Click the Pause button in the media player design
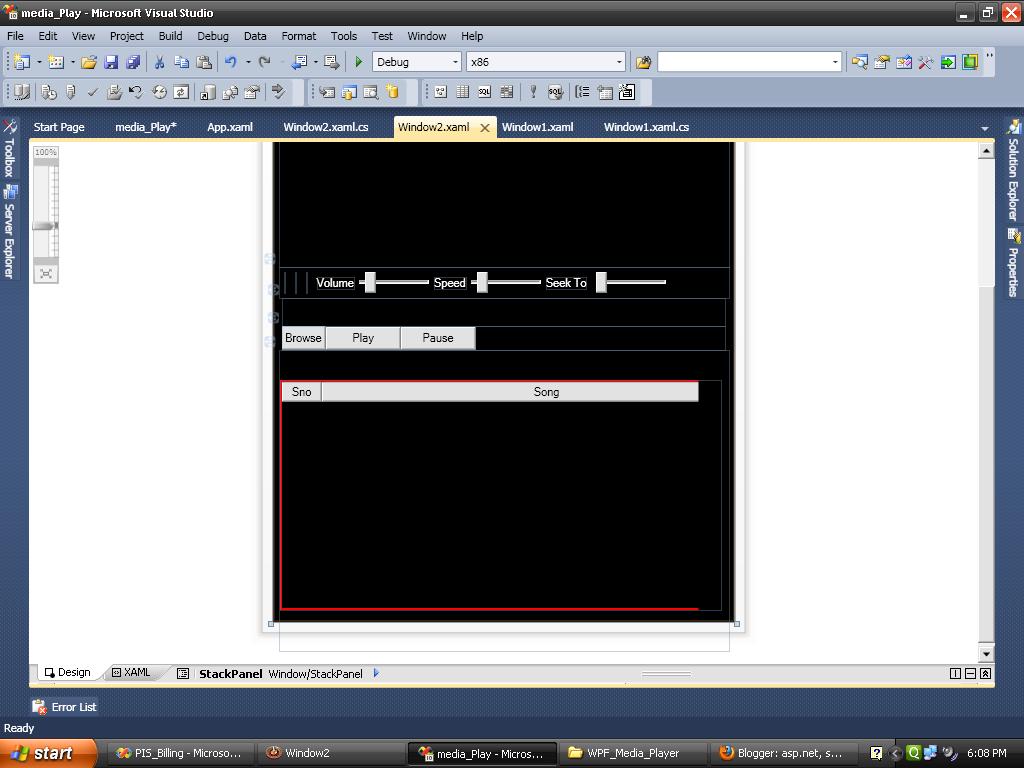 coord(437,338)
